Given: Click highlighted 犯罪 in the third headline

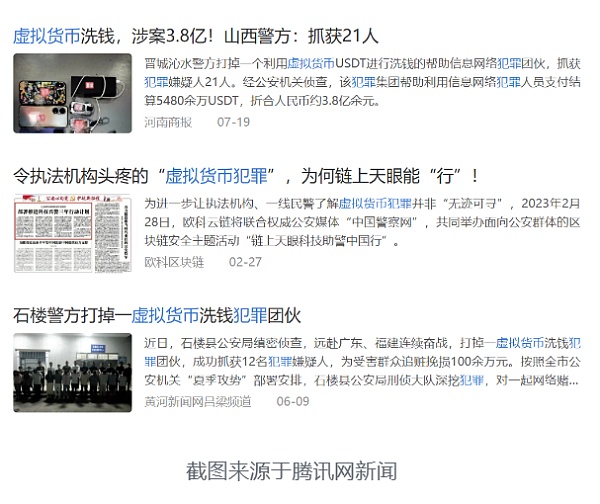Looking at the screenshot, I should click(249, 315).
